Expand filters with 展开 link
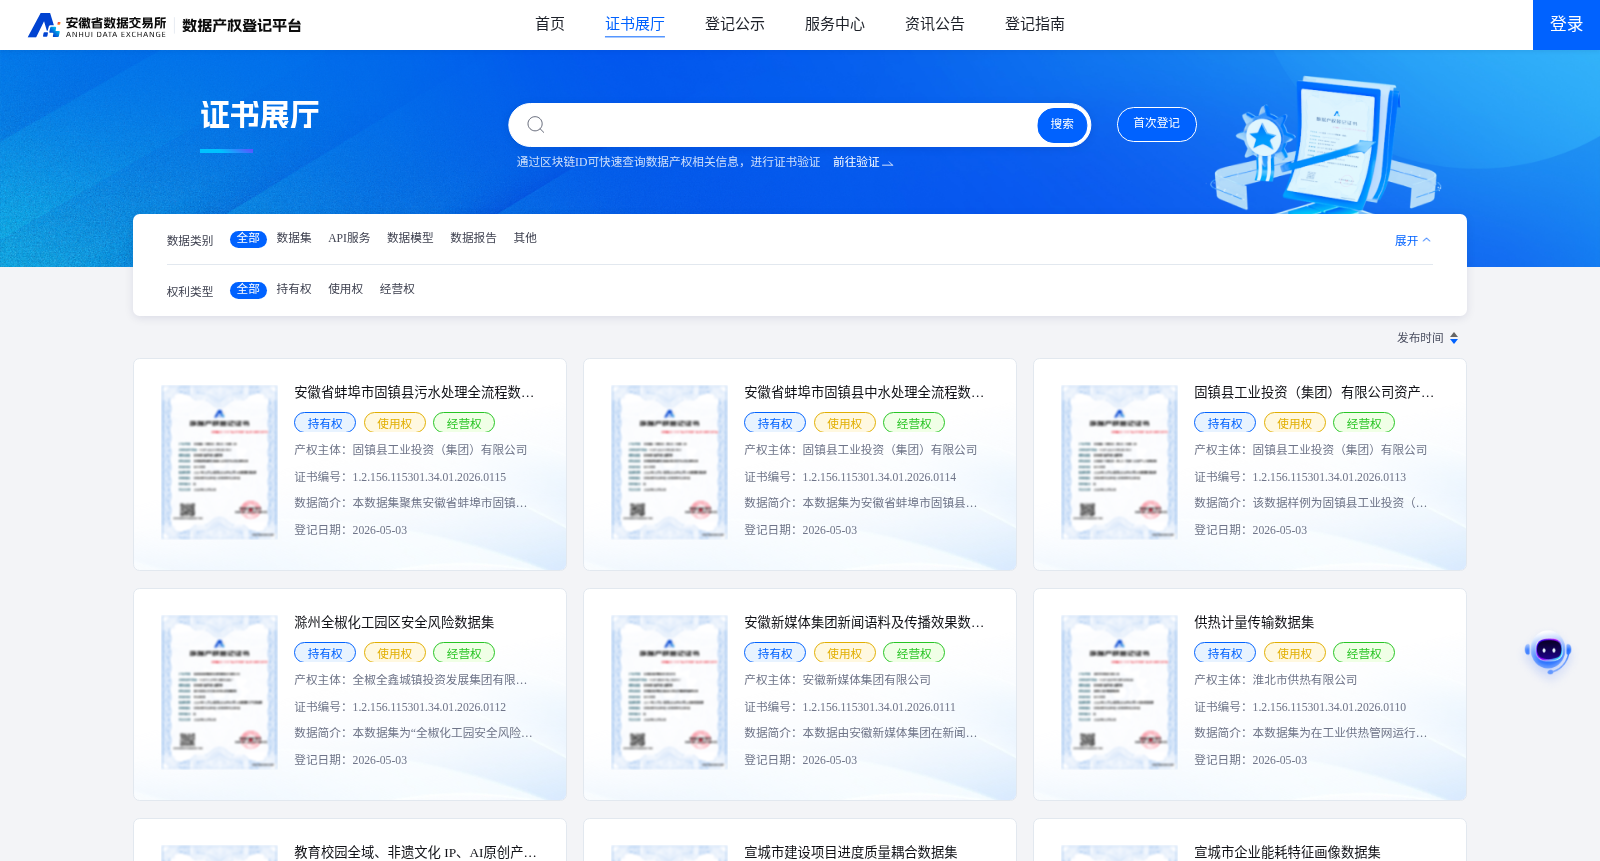The height and width of the screenshot is (861, 1600). pyautogui.click(x=1413, y=240)
